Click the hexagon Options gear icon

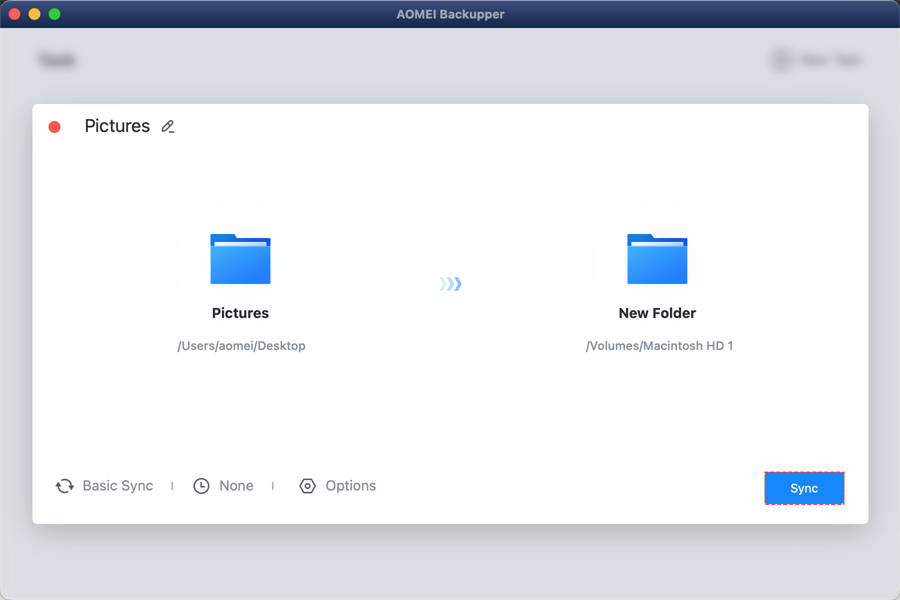coord(307,486)
